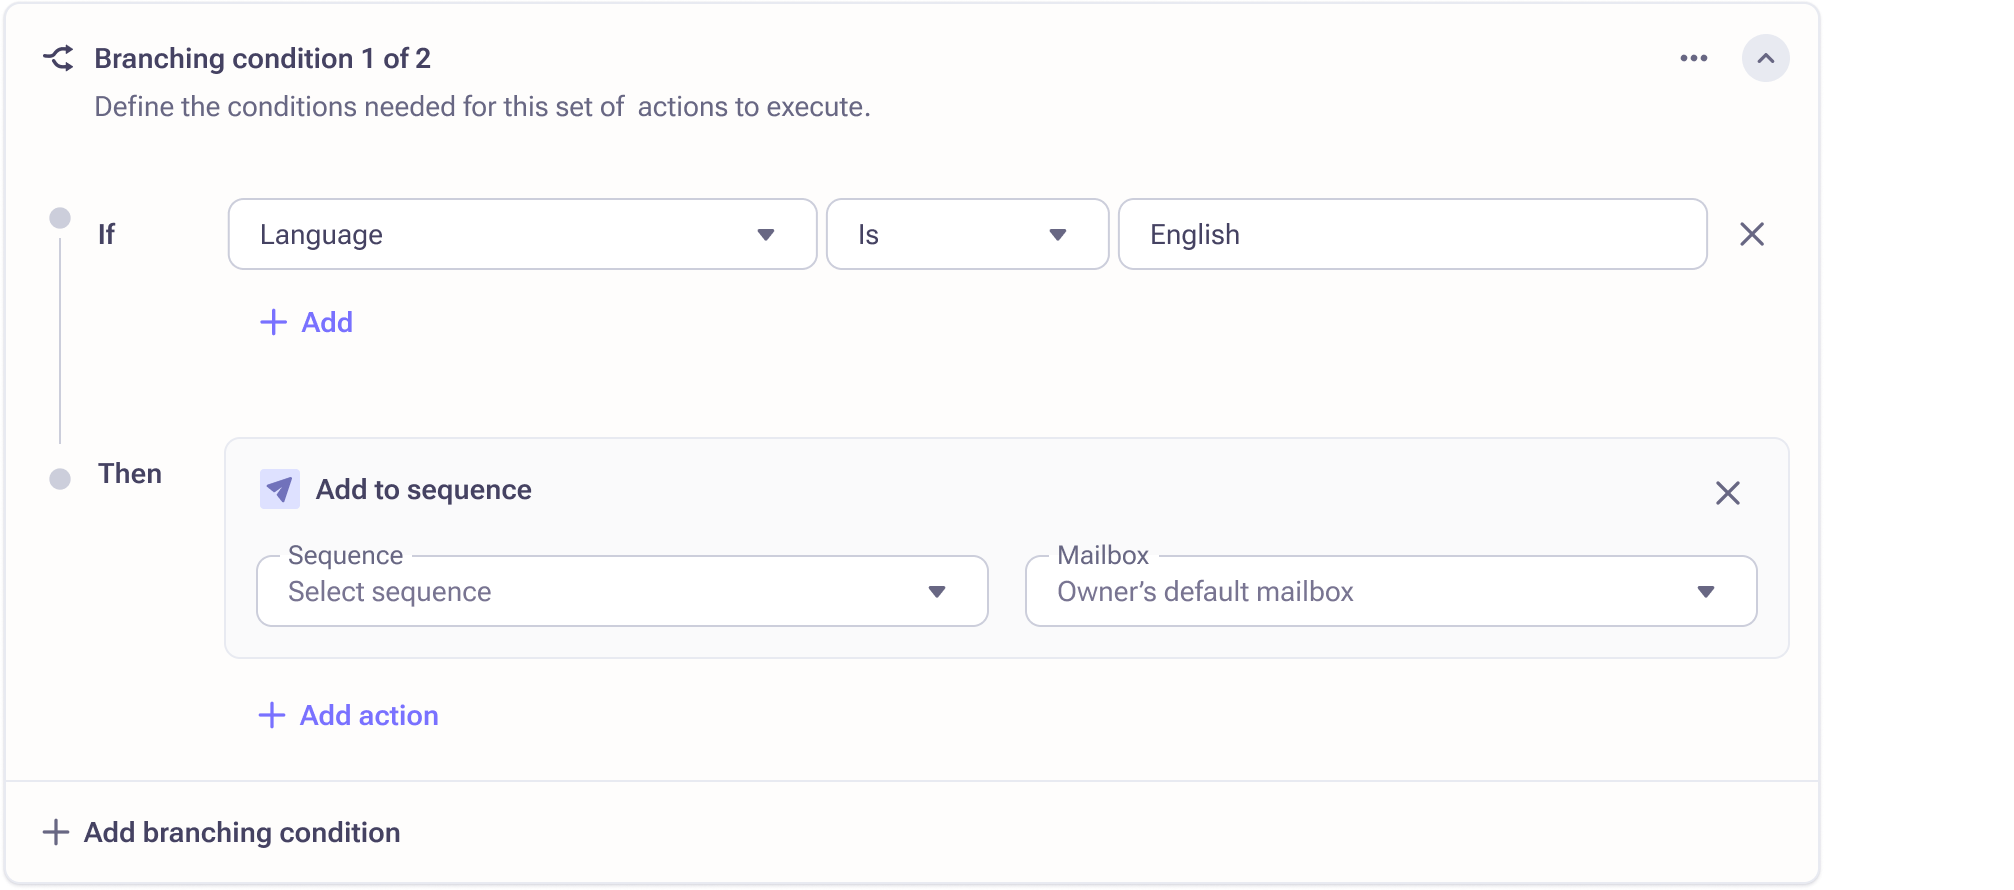Click the Add action link
The image size is (2014, 890).
[369, 715]
